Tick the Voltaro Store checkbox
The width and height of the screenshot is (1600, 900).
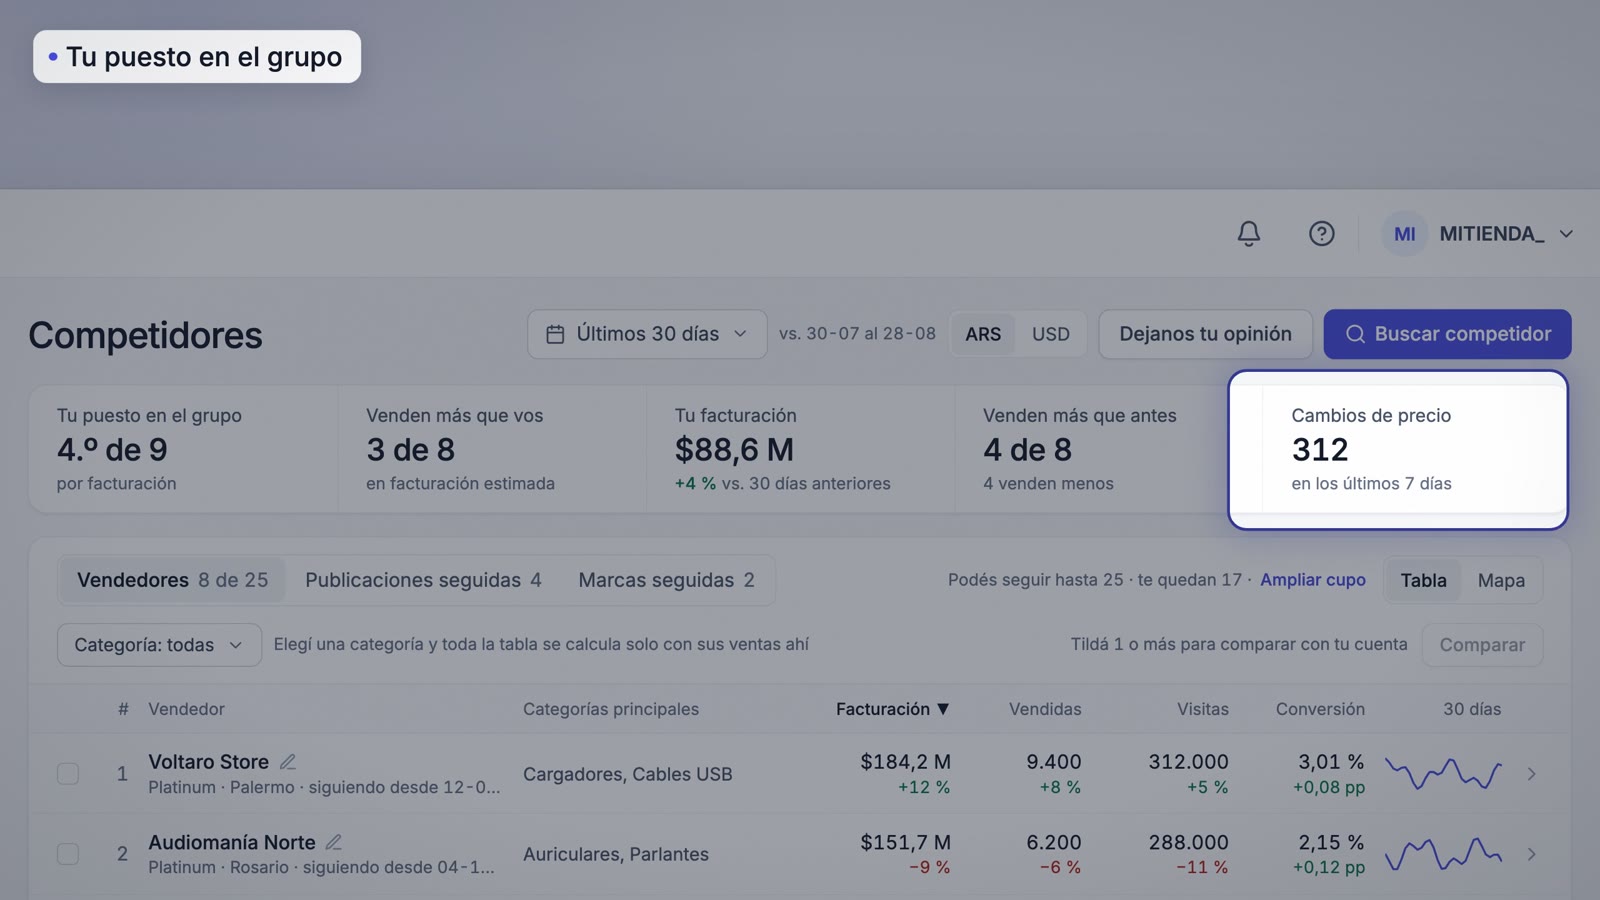(x=68, y=774)
